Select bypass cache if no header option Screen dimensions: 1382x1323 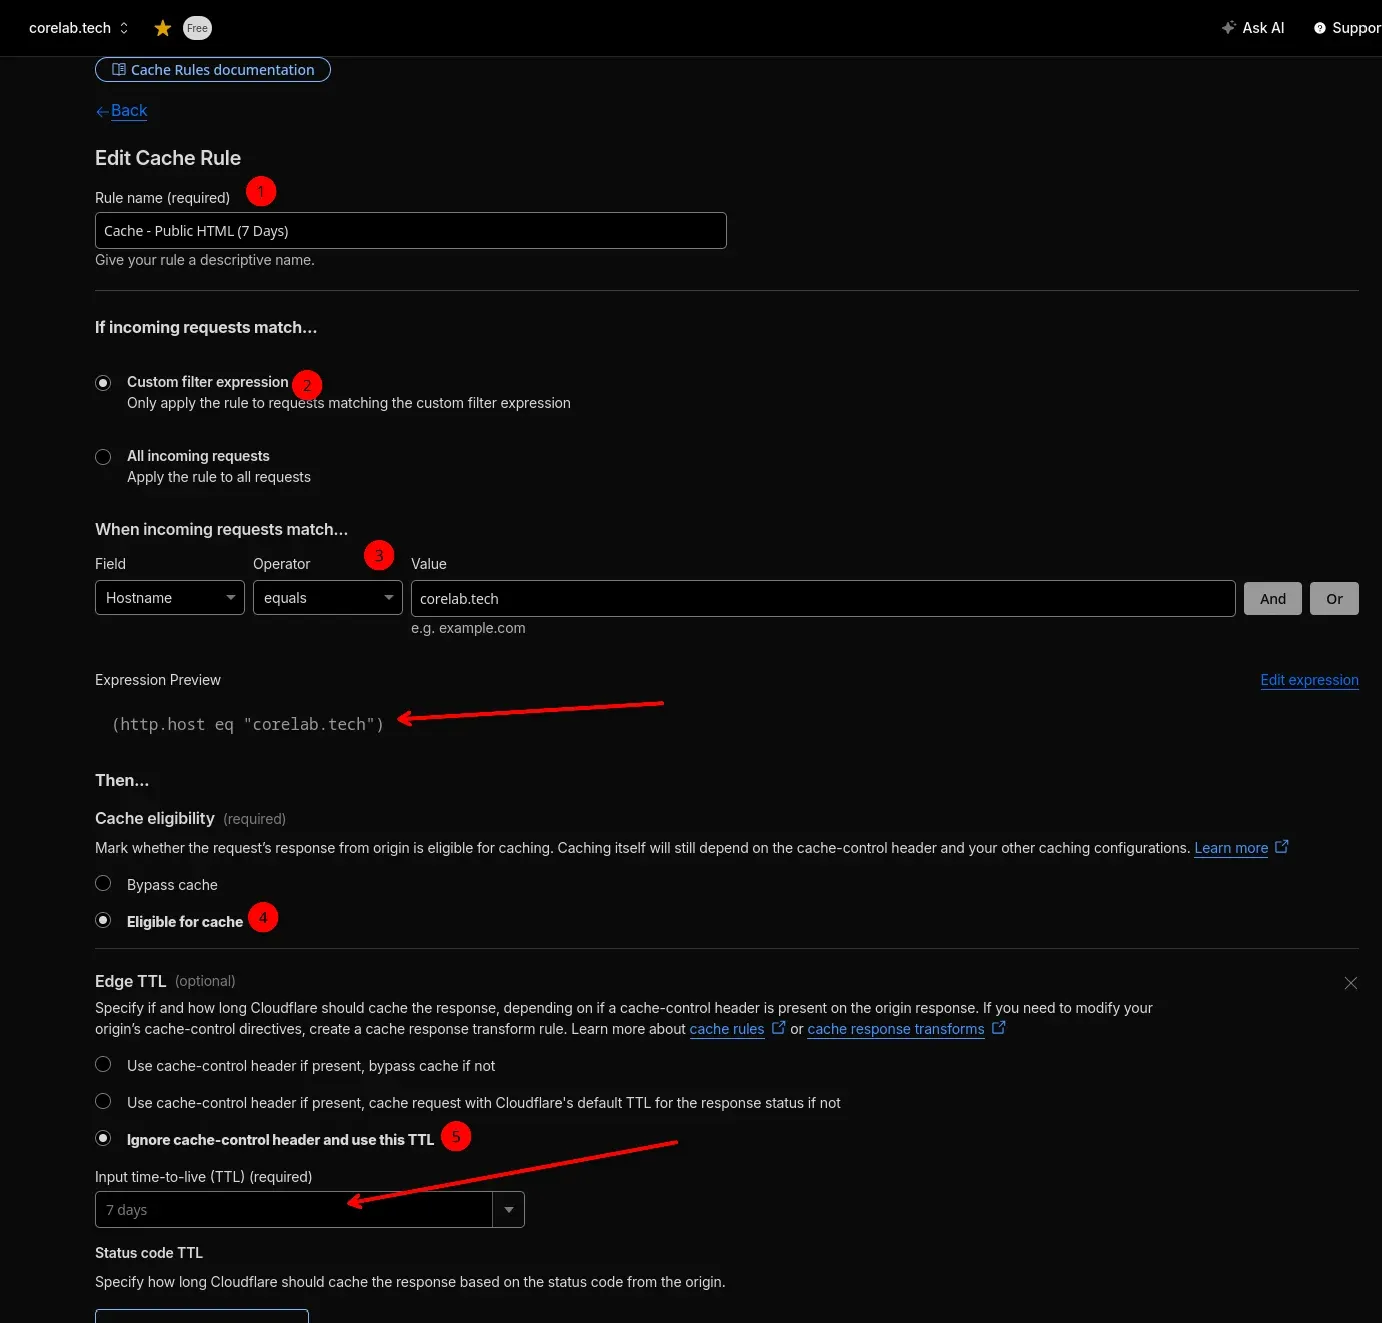pos(103,1064)
